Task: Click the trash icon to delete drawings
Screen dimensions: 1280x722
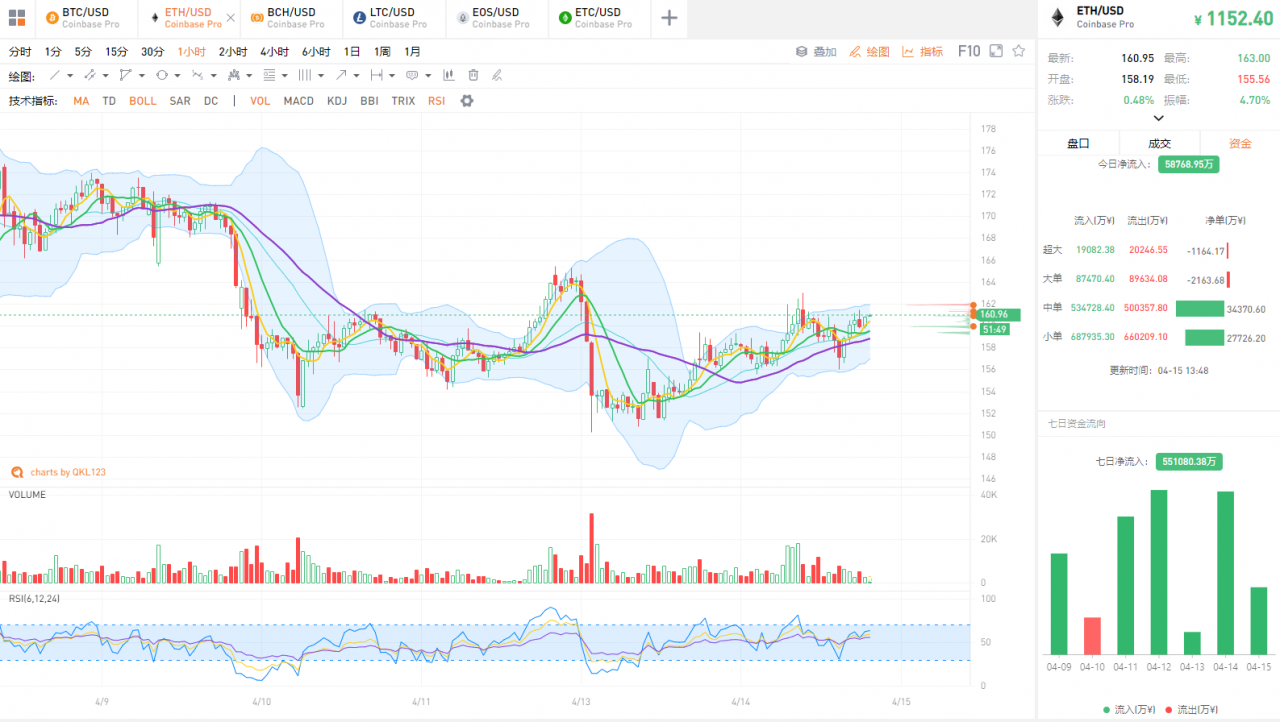Action: pos(473,75)
